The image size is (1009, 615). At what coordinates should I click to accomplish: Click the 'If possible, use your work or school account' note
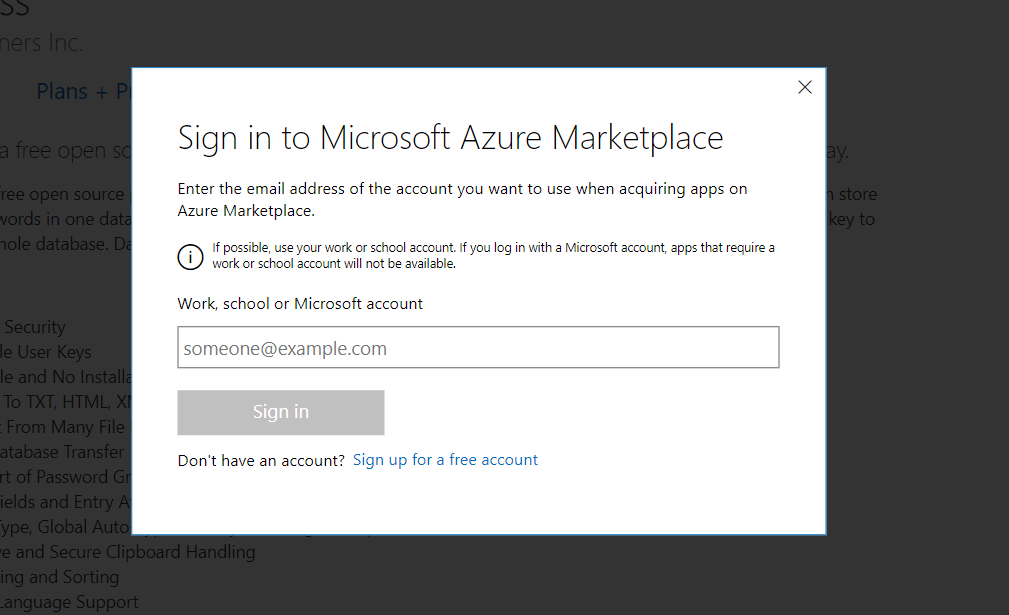494,255
